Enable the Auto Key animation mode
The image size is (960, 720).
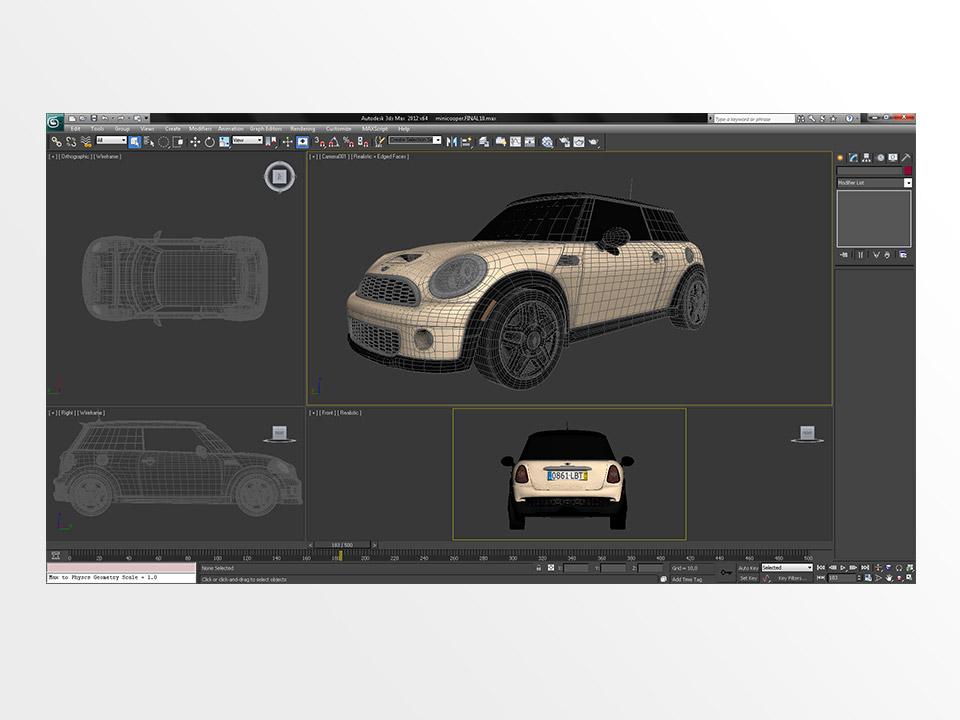[747, 568]
